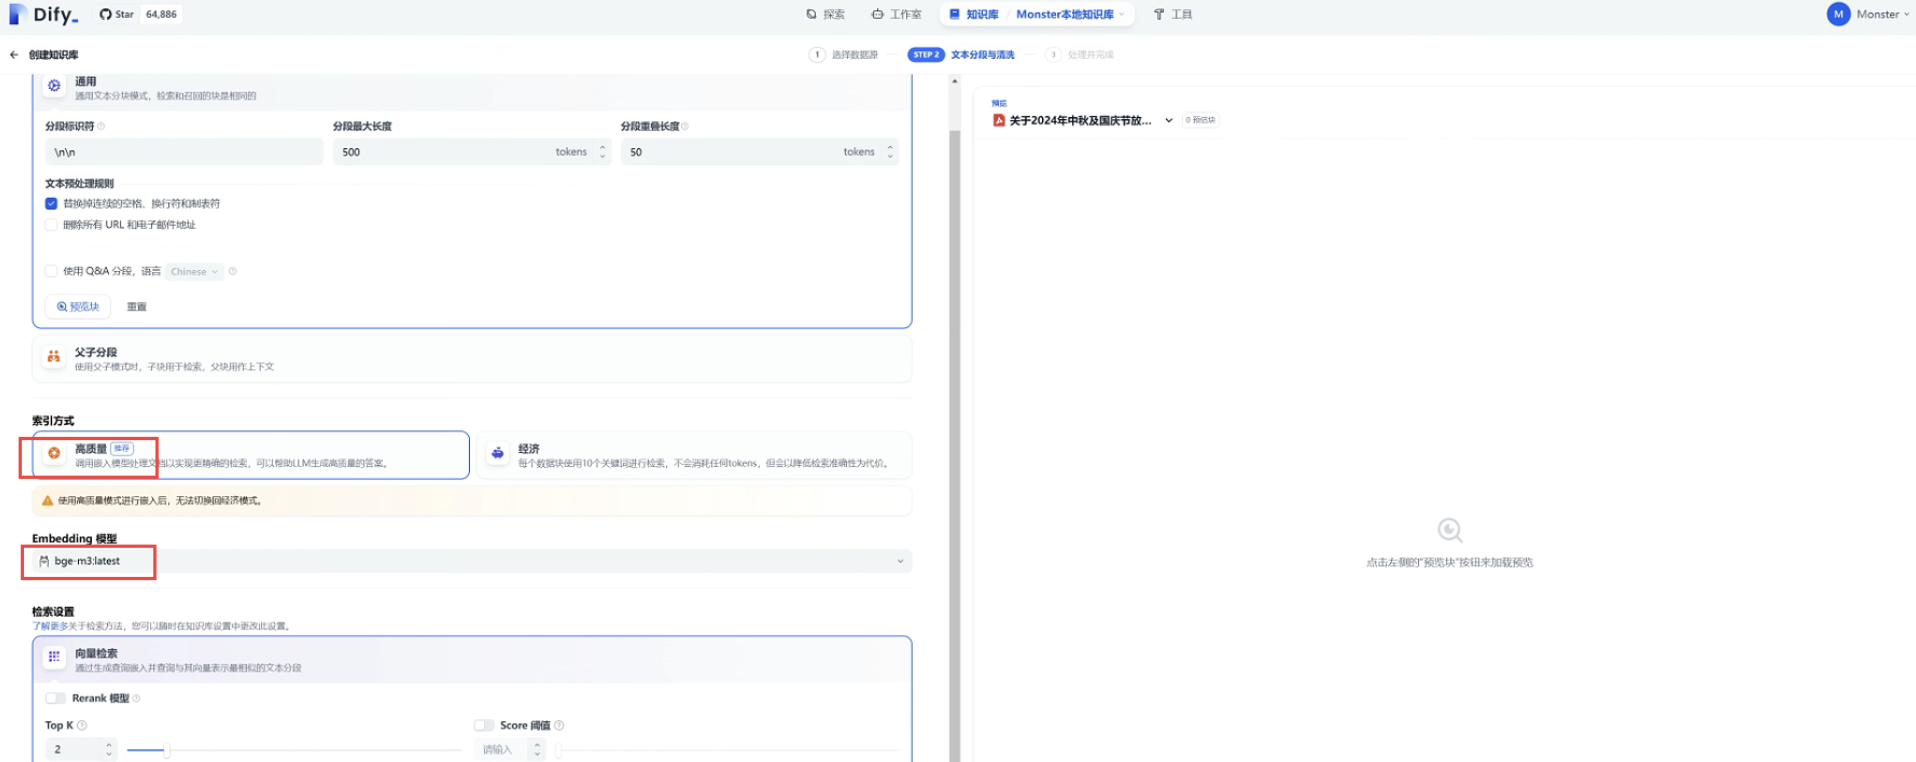
Task: Click the Top K slider handle
Action: [x=167, y=749]
